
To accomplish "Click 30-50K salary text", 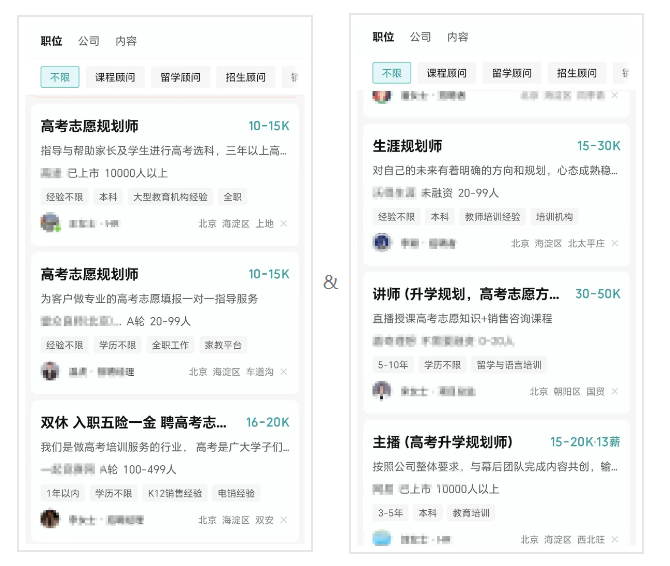I will tap(598, 294).
